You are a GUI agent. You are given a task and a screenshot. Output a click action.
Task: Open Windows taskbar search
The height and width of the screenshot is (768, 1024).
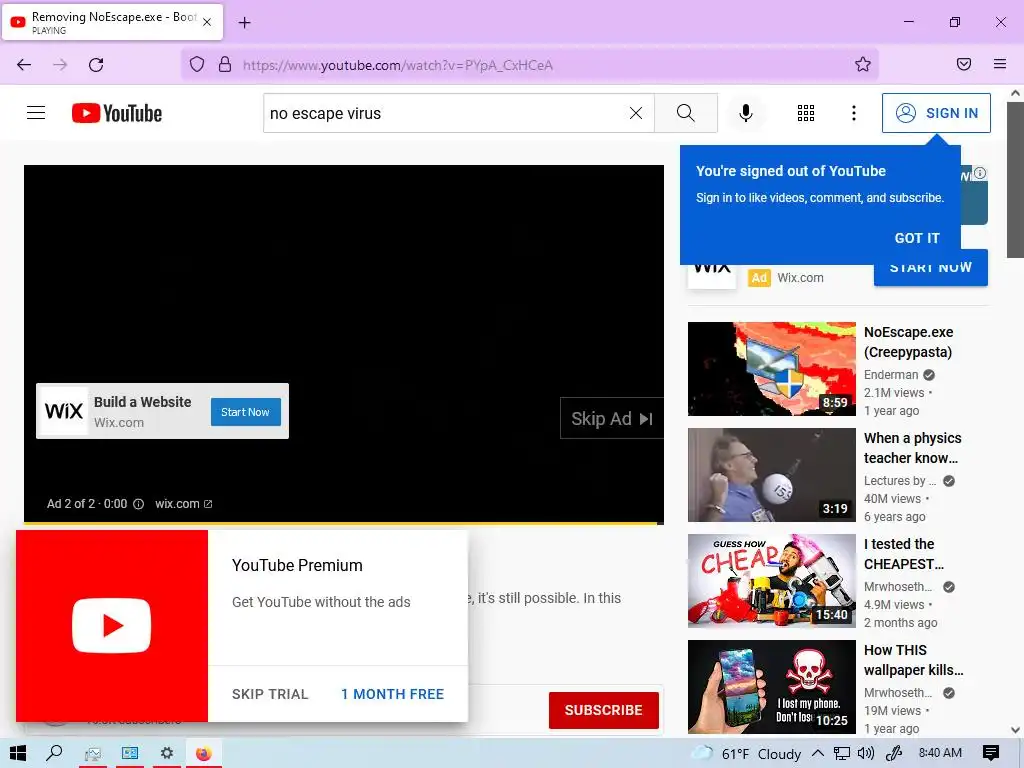tap(54, 754)
